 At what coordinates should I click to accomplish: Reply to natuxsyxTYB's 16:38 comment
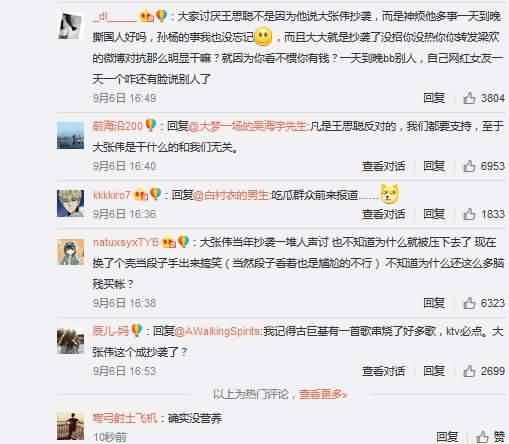[434, 303]
